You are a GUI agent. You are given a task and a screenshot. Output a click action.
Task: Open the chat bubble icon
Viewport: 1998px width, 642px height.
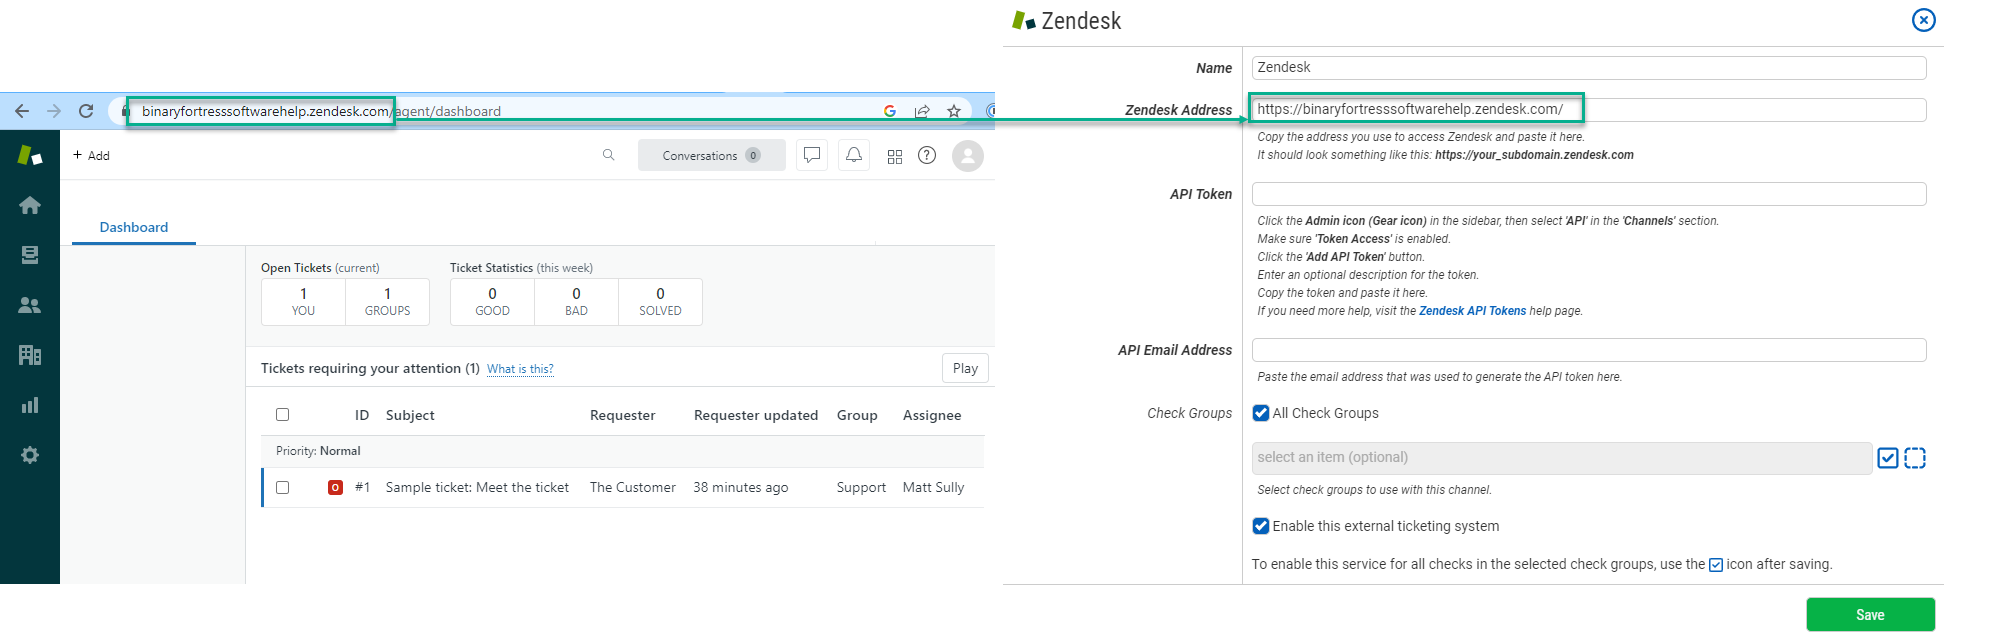(812, 155)
